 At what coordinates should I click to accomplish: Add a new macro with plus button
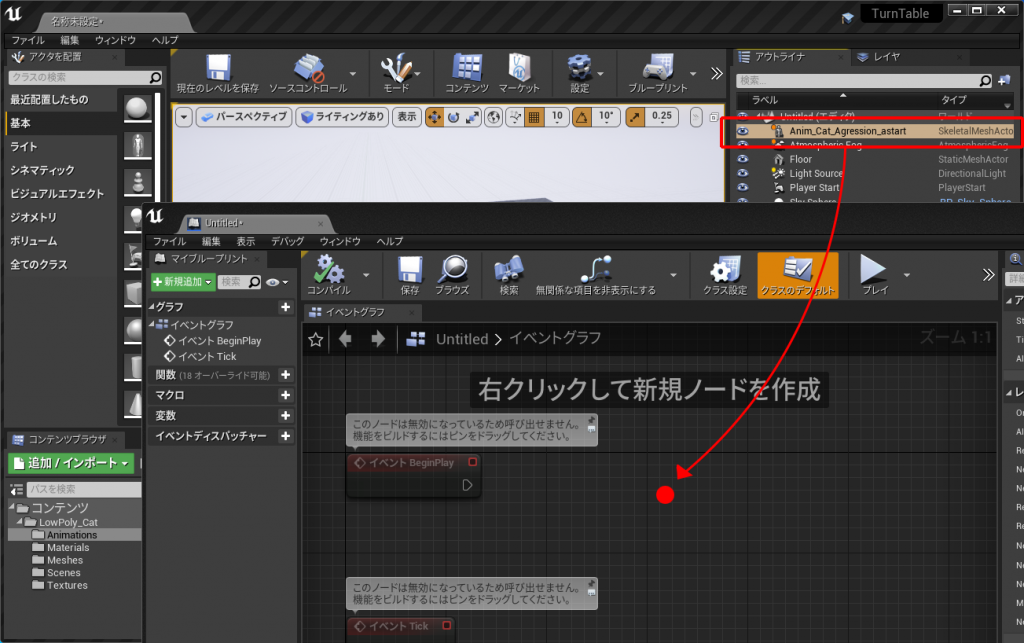click(285, 396)
